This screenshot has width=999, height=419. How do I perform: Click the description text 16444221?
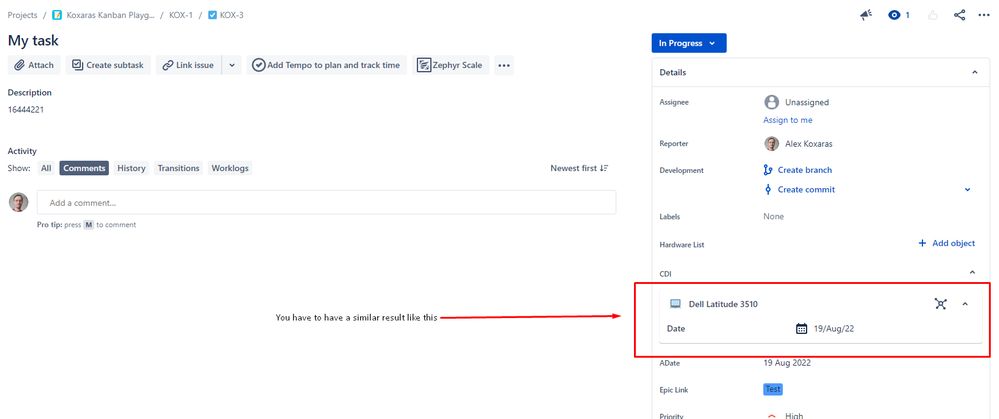click(25, 110)
